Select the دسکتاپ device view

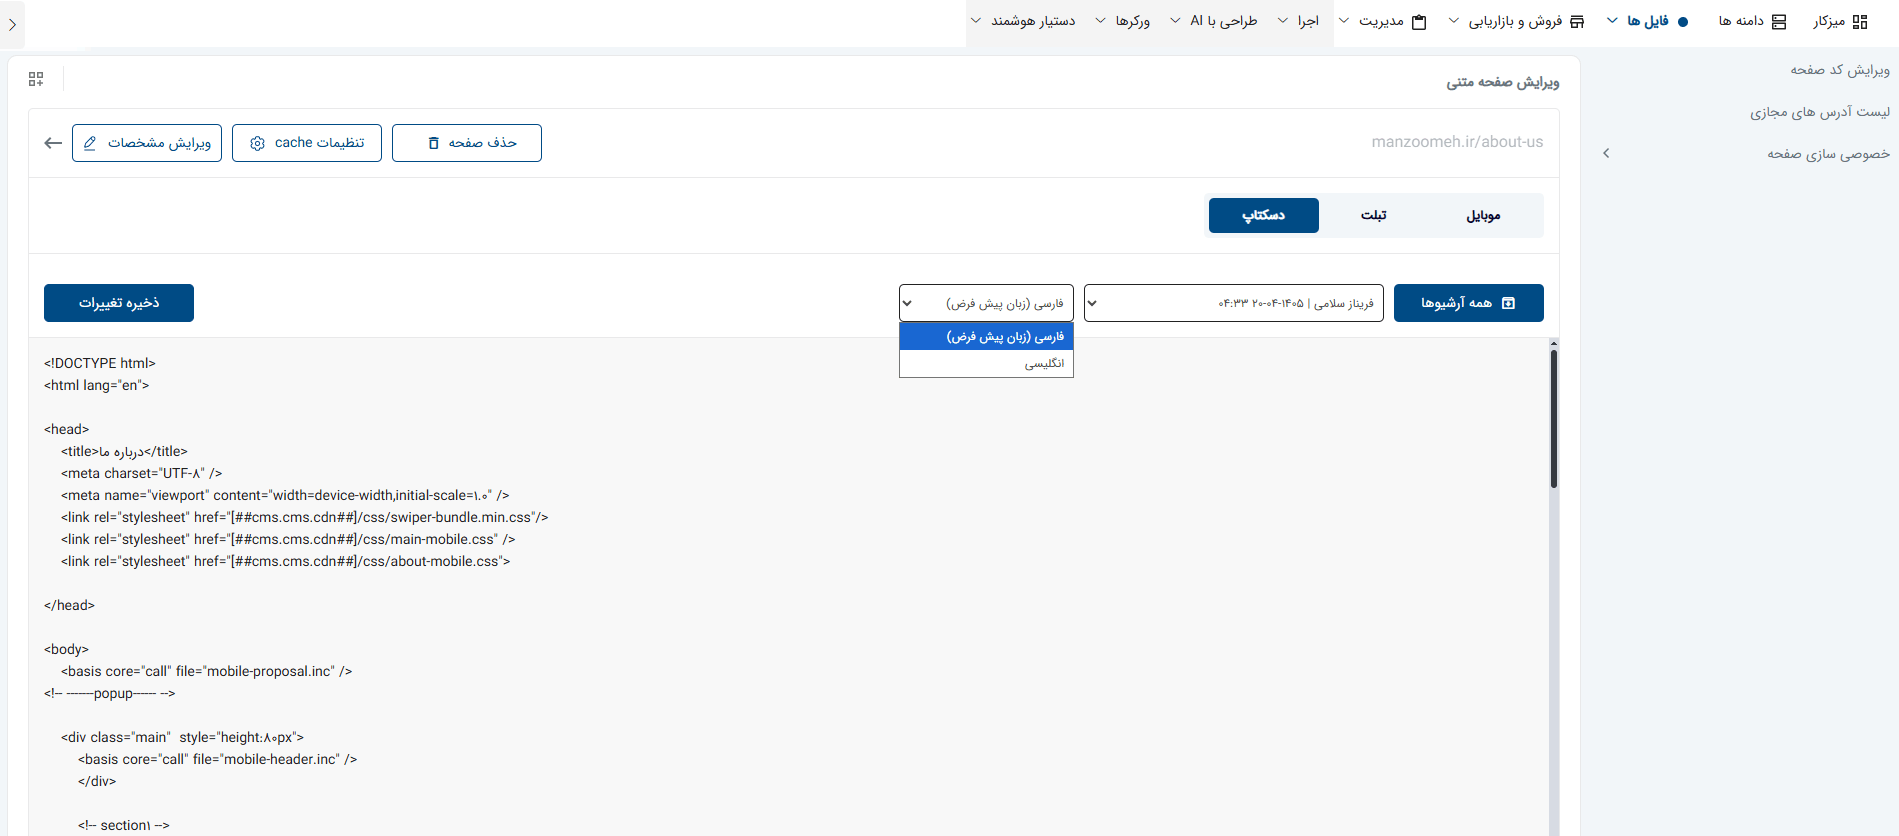coord(1264,215)
